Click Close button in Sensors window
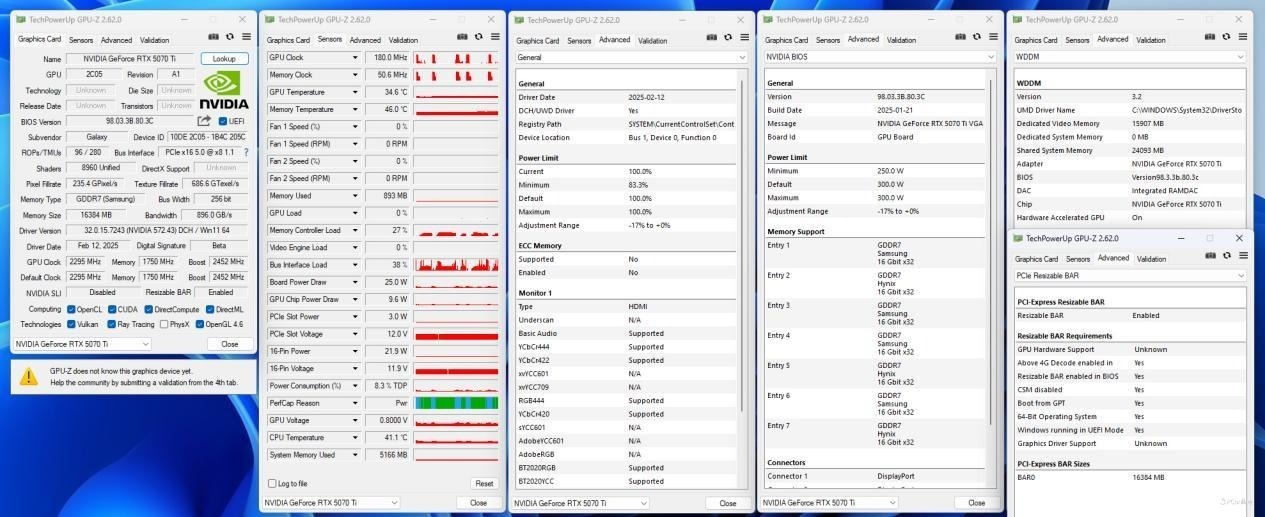Screen dimensions: 1265x517 pyautogui.click(x=478, y=503)
